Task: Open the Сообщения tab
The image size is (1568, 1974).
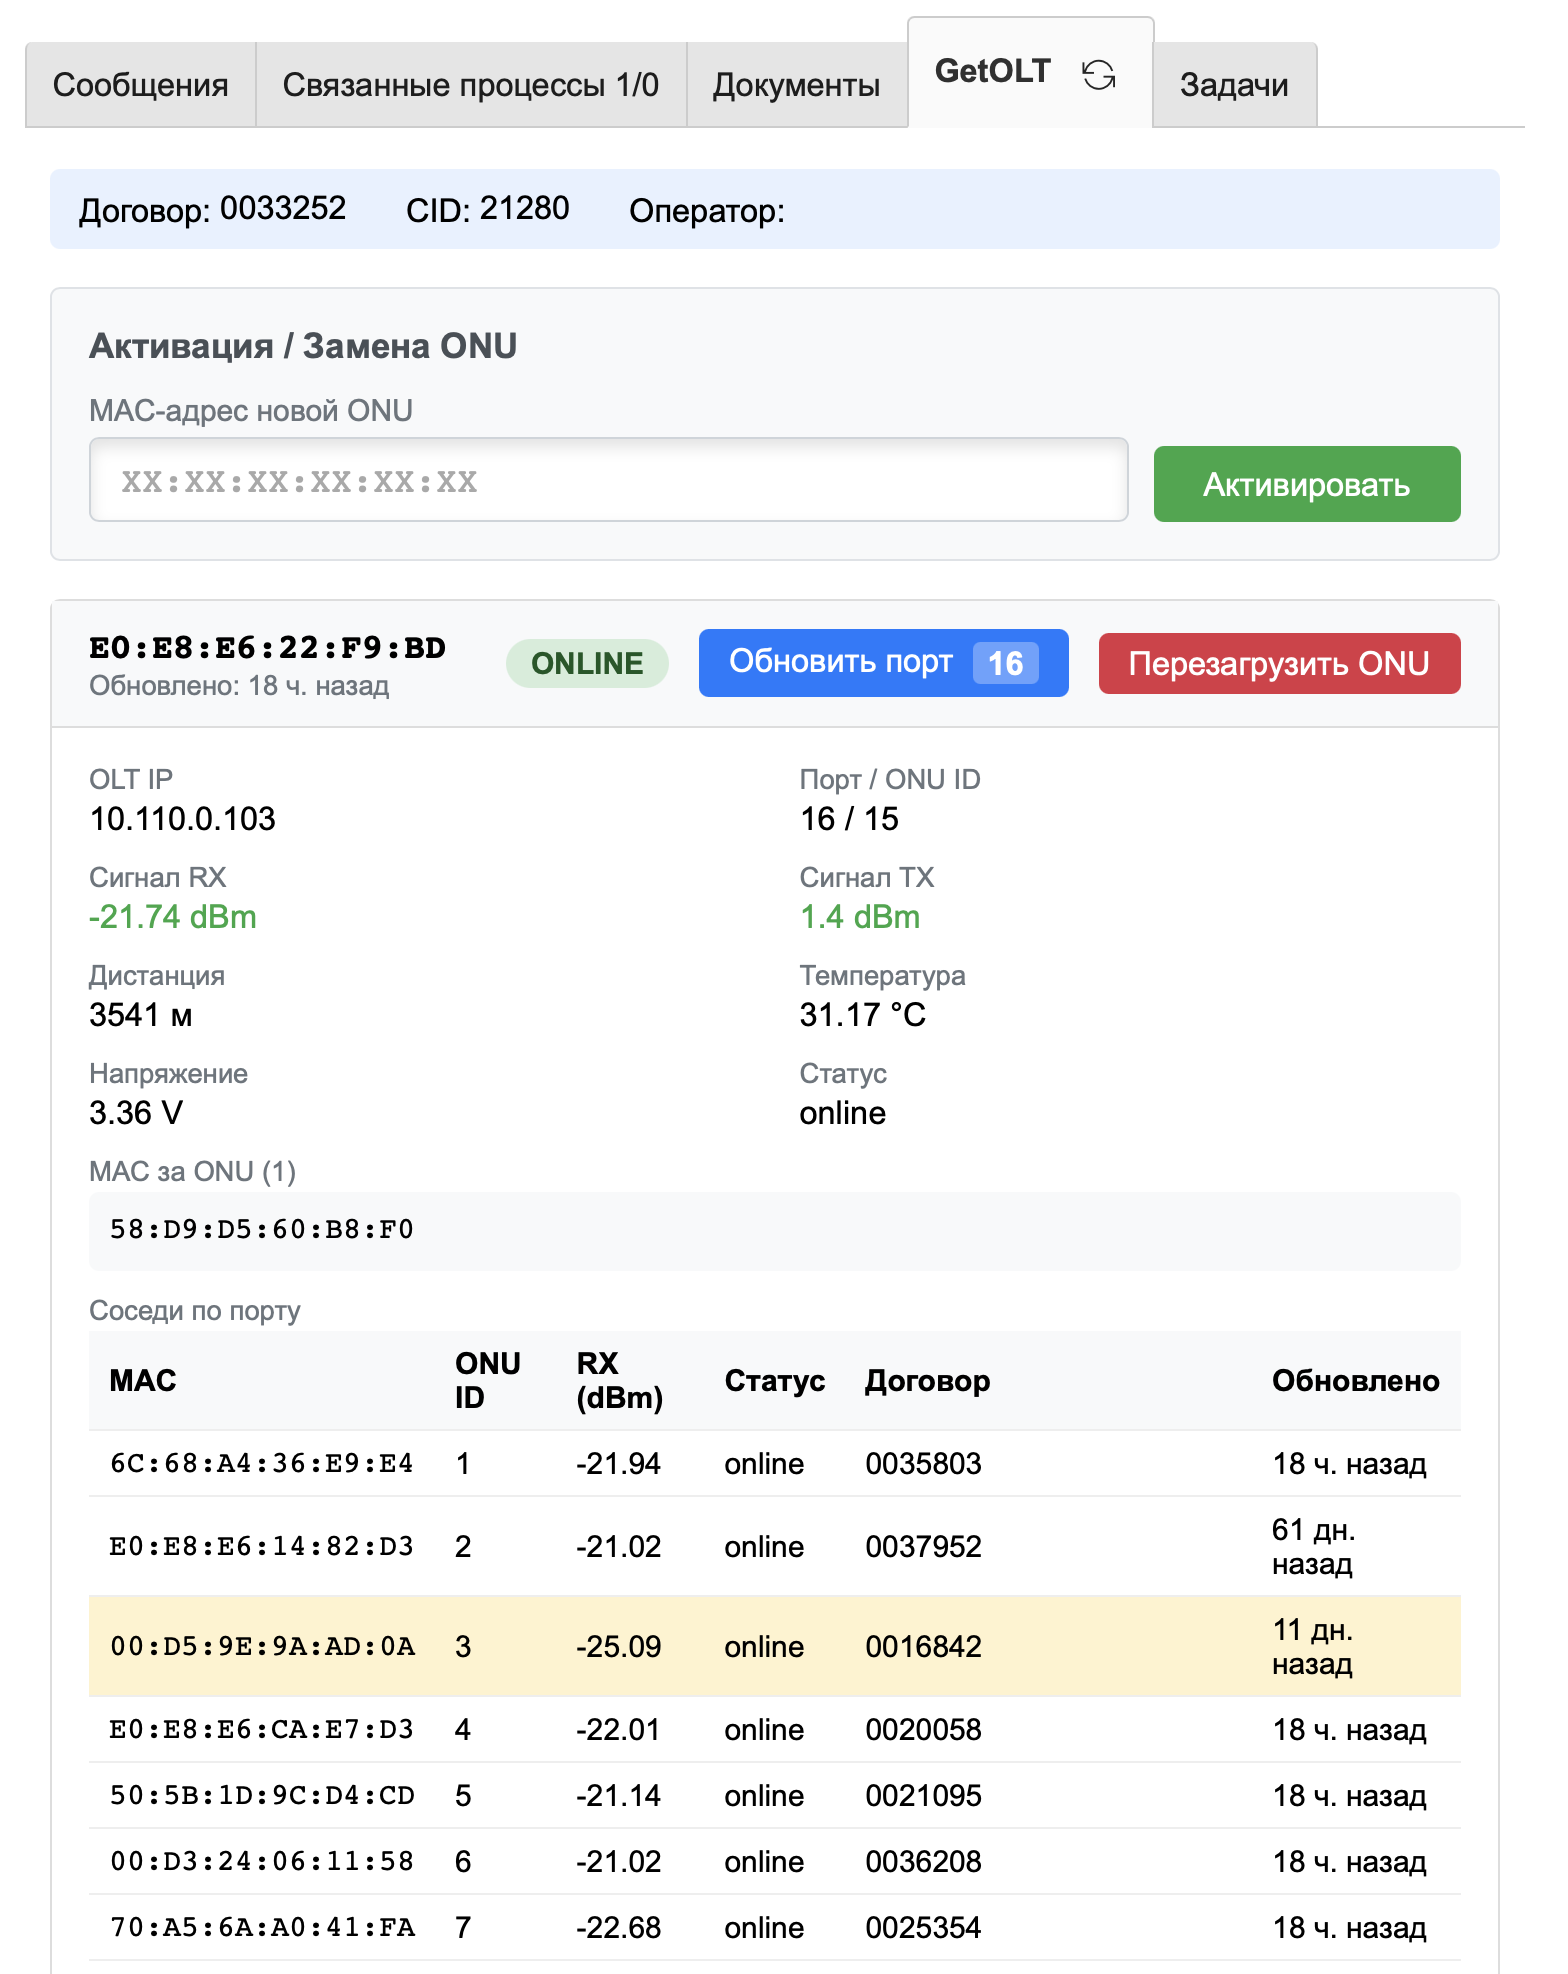Action: point(140,85)
